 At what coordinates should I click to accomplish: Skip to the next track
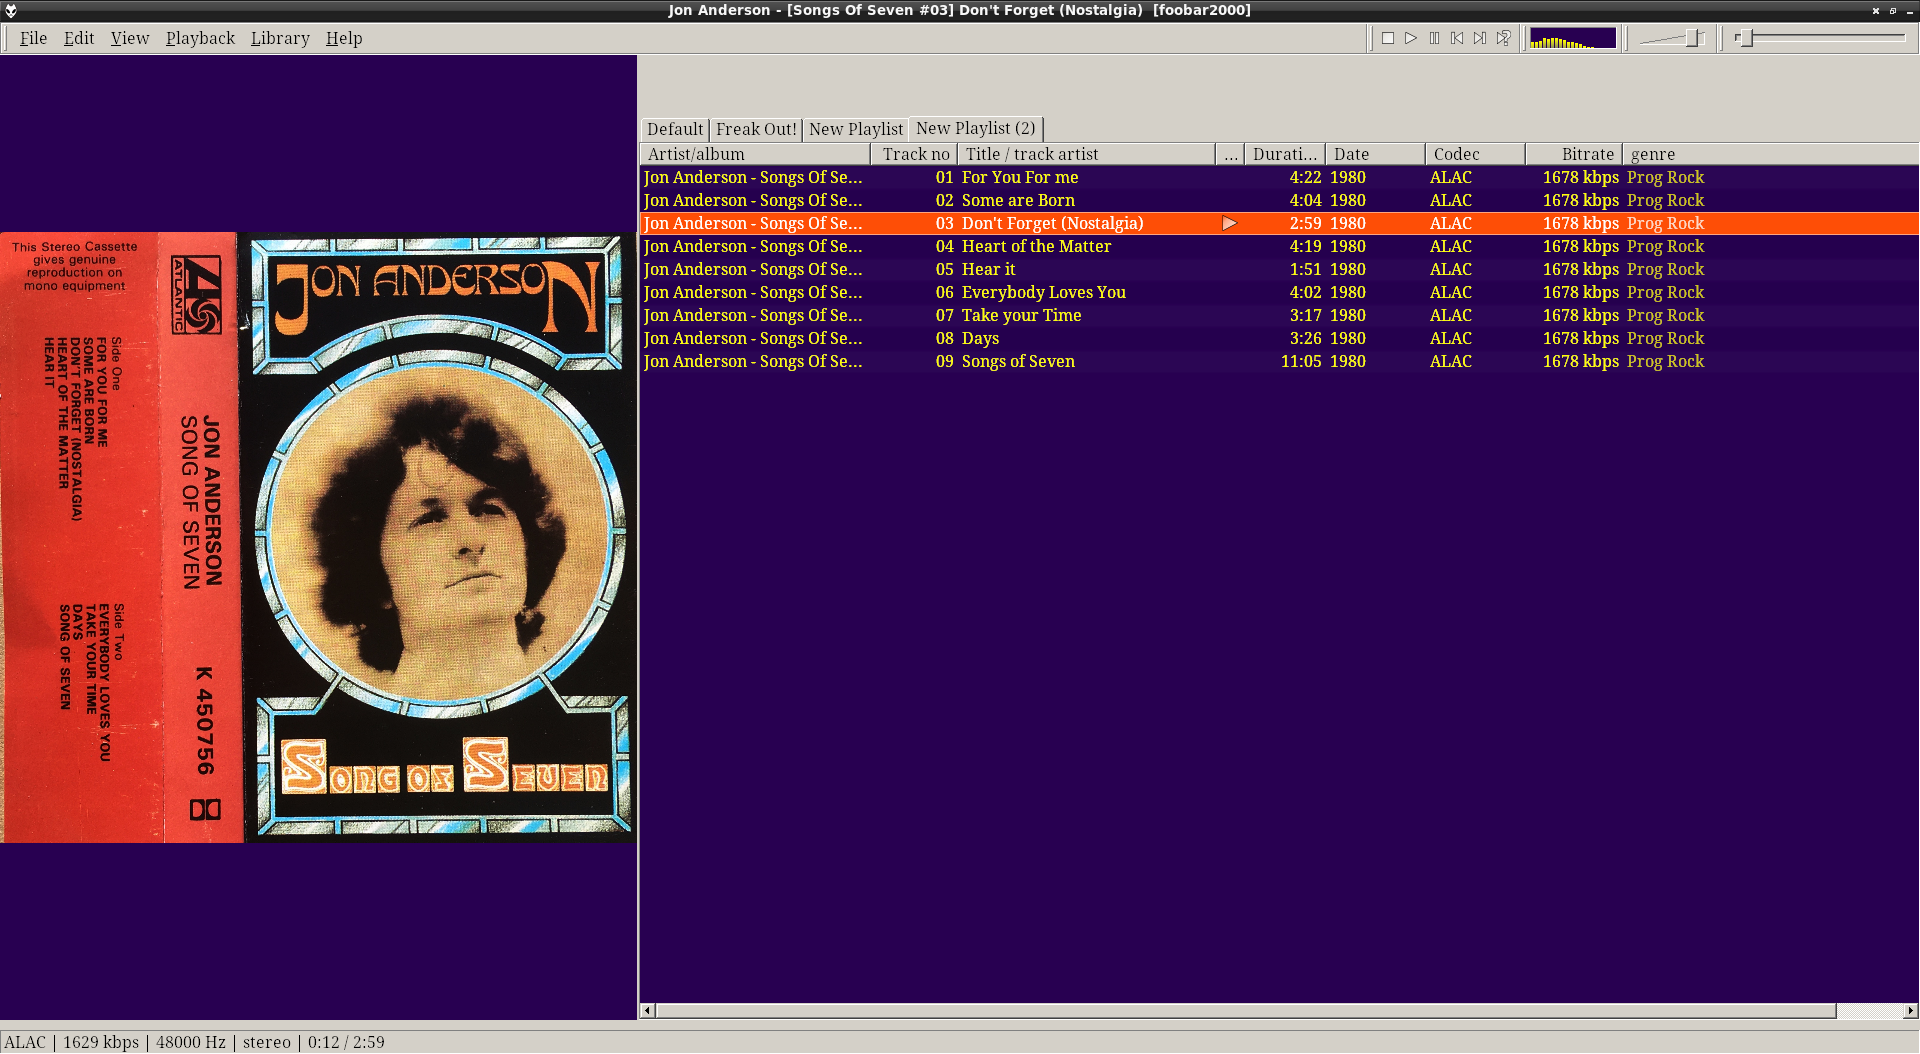tap(1480, 38)
